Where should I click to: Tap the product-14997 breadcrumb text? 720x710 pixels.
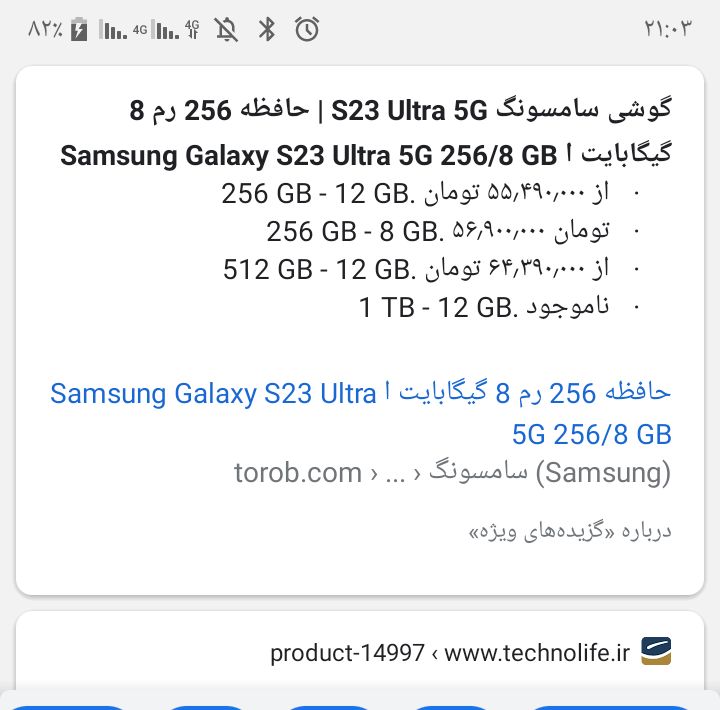347,653
